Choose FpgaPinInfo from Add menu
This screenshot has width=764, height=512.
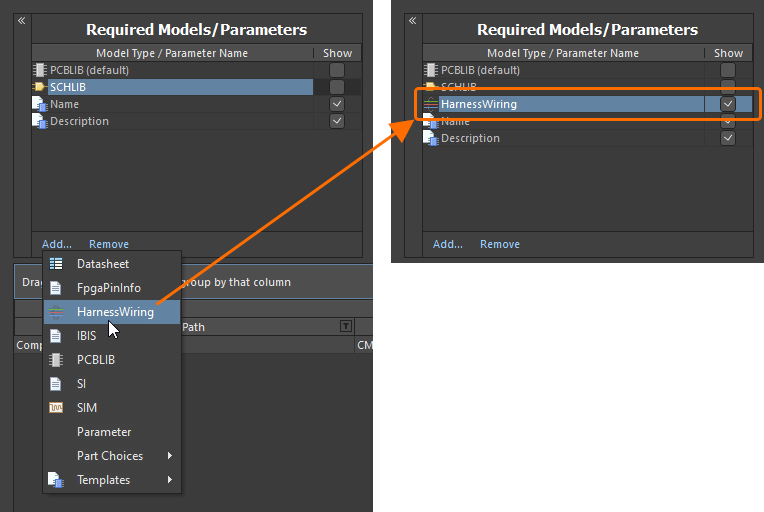coord(112,288)
